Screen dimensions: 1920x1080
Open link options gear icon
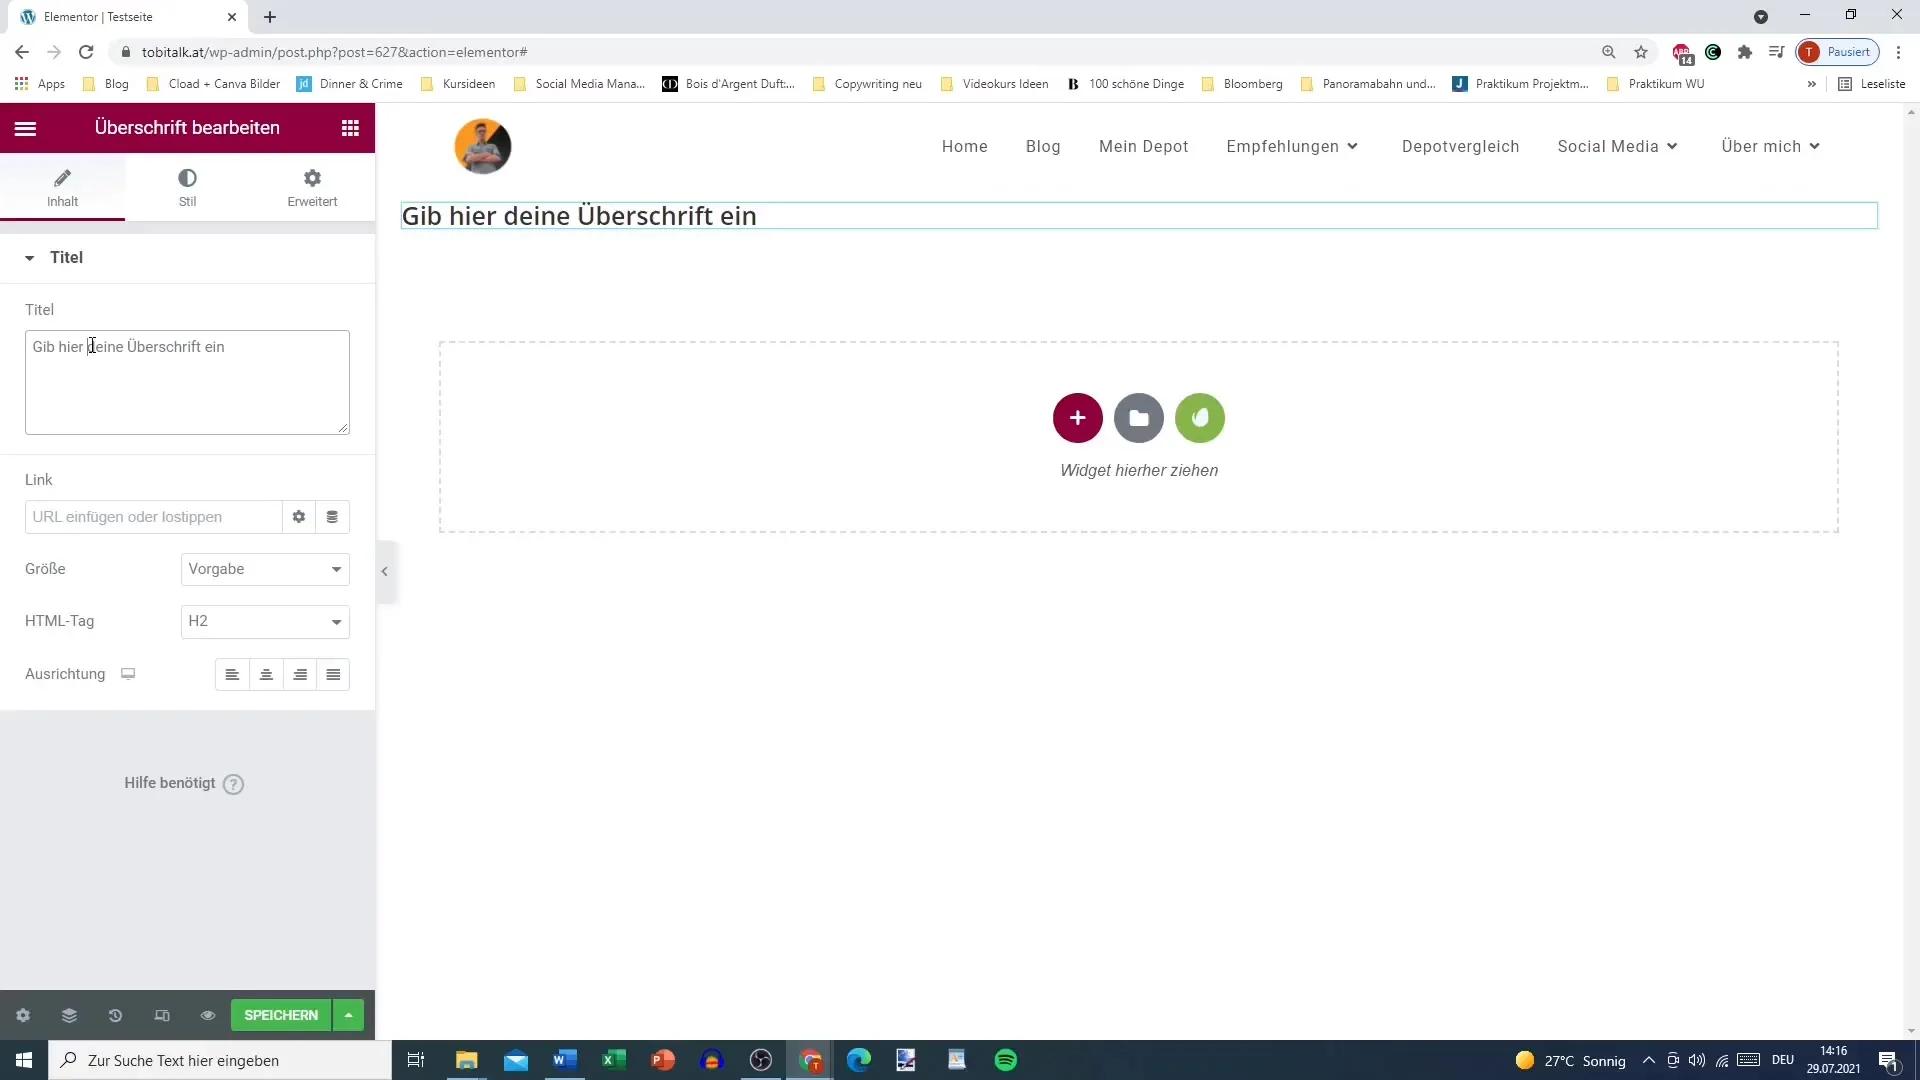(299, 517)
